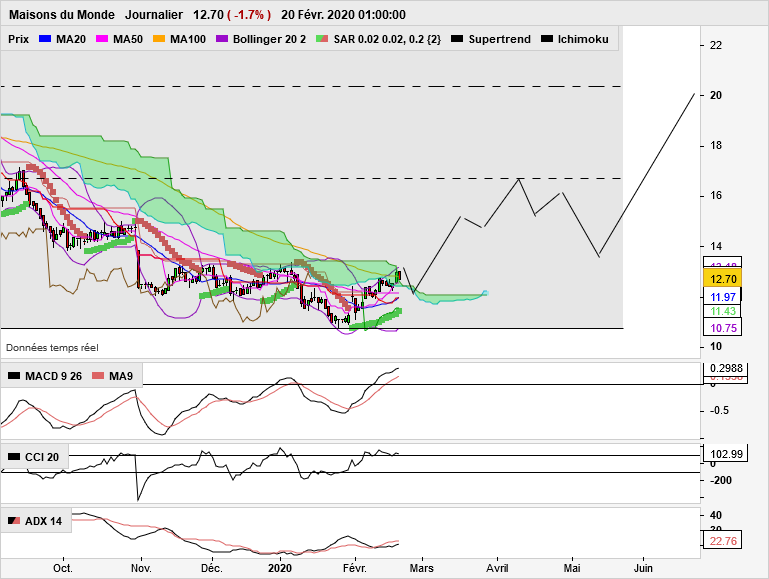Click the Mars time axis label
This screenshot has height=579, width=769.
(422, 568)
